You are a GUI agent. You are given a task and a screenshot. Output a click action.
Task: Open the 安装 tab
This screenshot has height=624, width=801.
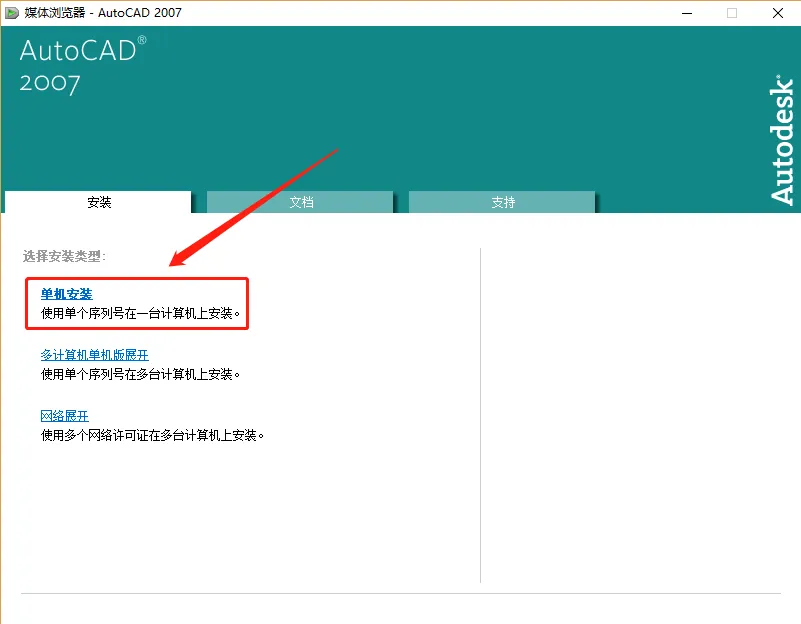98,202
